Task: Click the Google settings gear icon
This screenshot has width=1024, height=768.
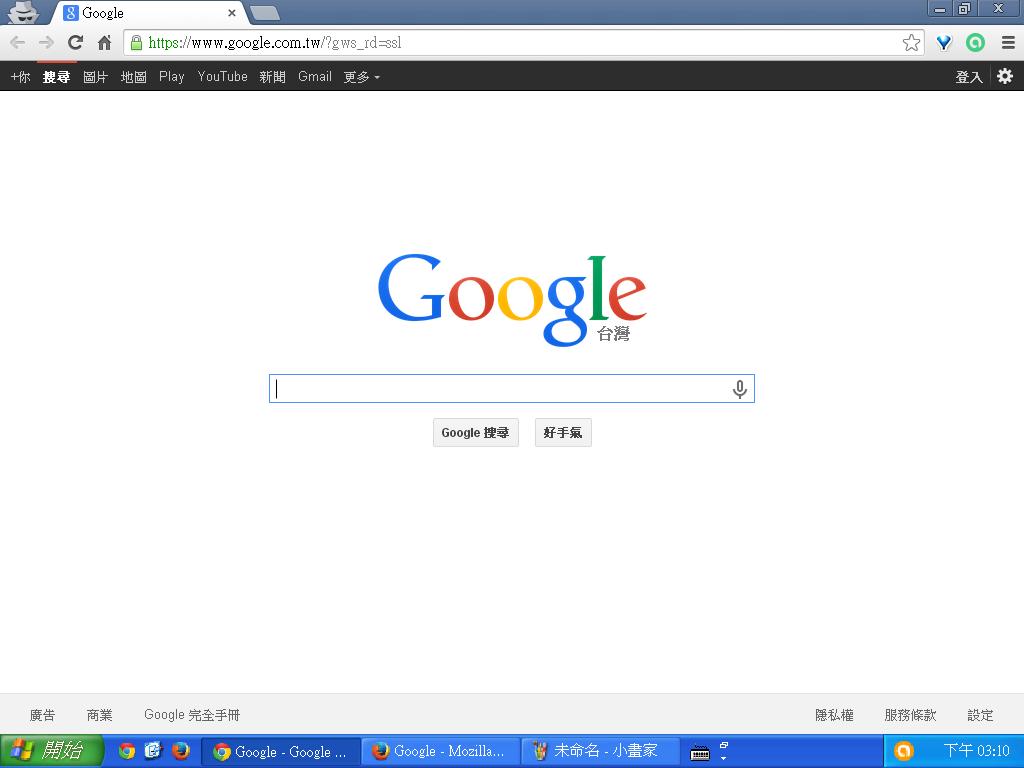Action: [x=1004, y=76]
